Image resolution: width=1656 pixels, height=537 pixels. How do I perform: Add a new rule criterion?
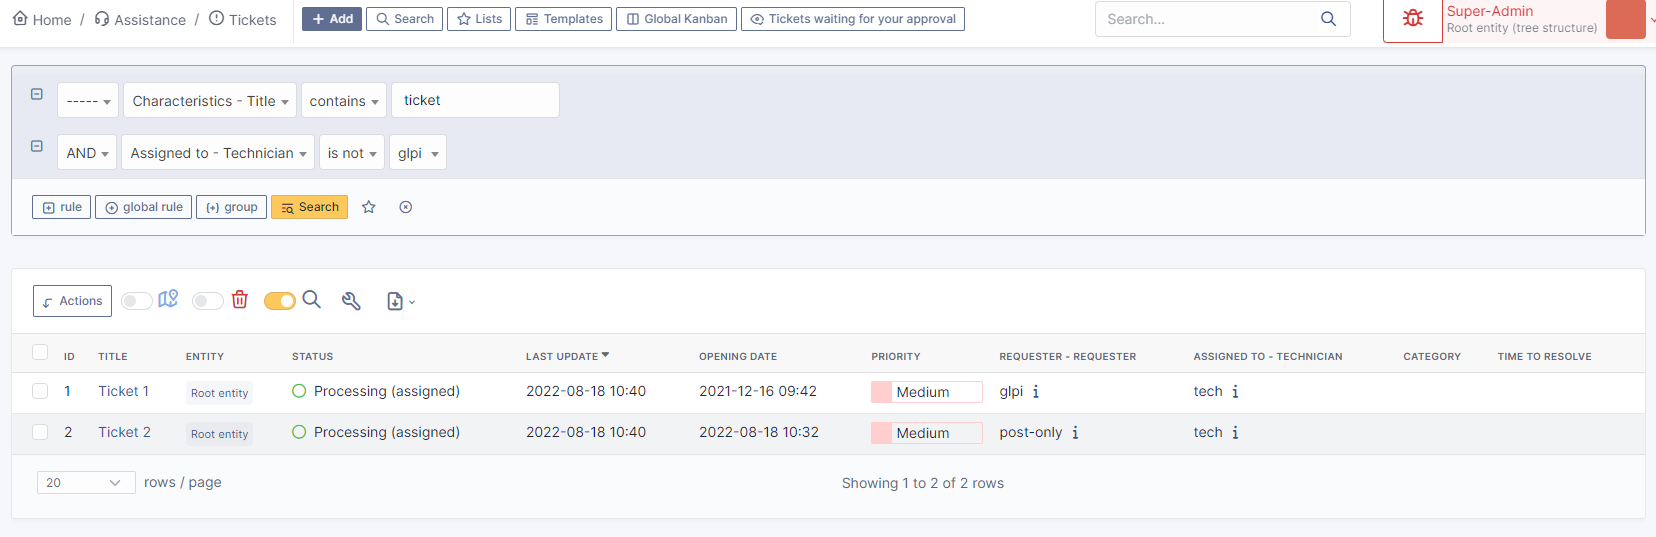[x=62, y=207]
